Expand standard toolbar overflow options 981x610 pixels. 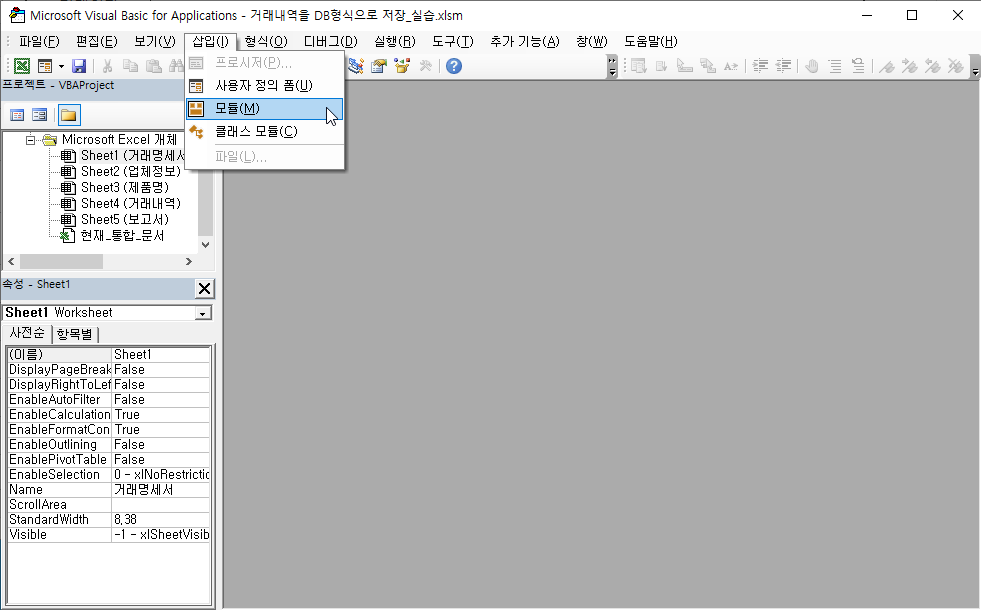click(612, 66)
